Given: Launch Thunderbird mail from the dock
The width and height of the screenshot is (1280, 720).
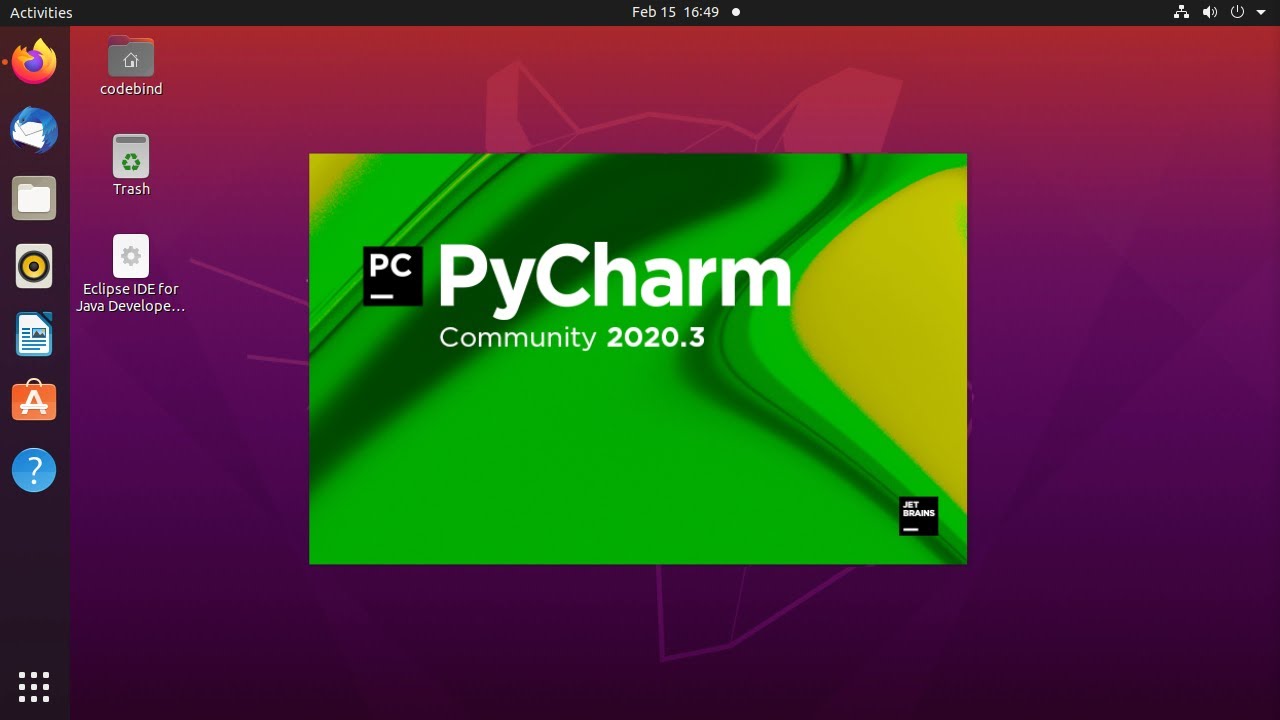Looking at the screenshot, I should click(x=34, y=130).
